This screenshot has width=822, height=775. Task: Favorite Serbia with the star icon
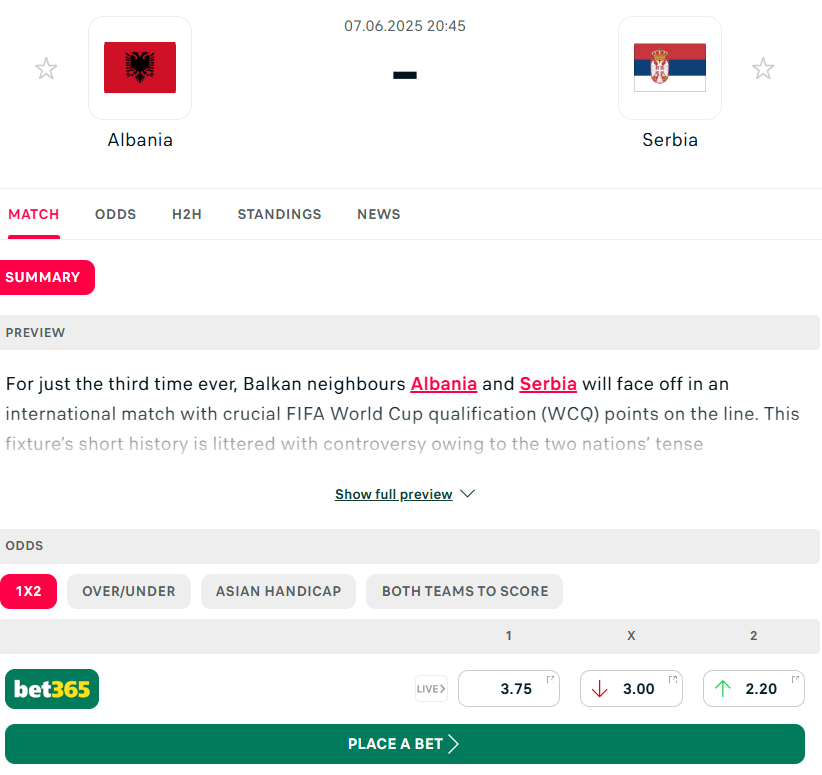point(763,69)
